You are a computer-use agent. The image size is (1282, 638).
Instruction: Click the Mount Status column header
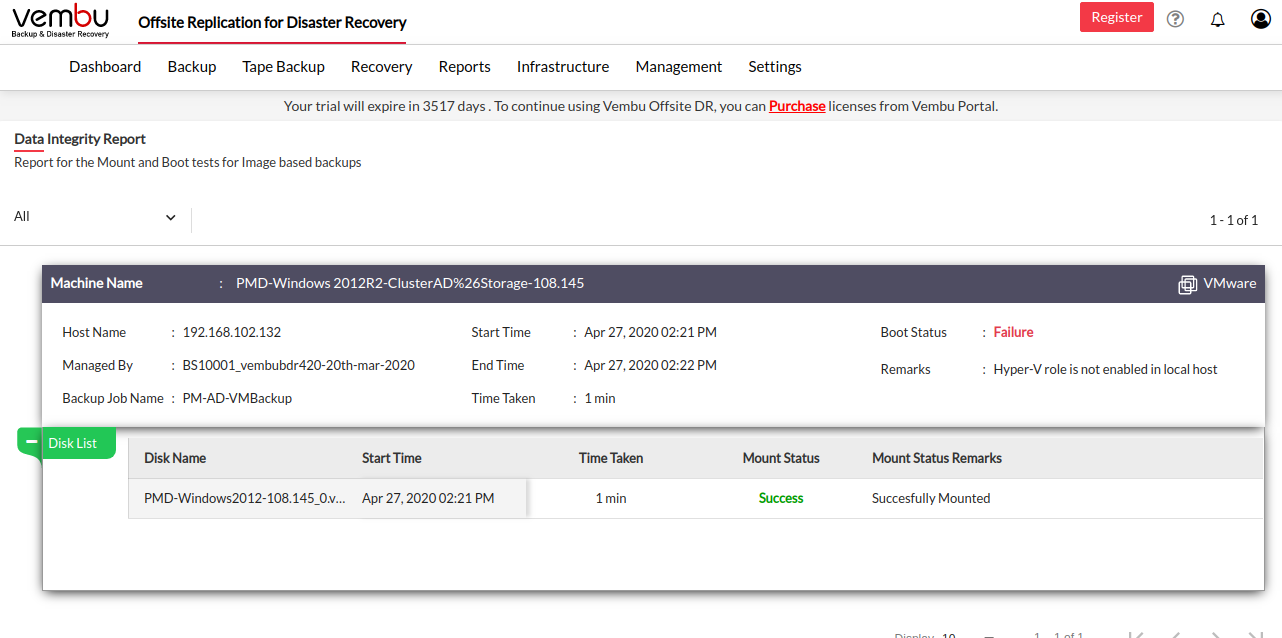781,458
